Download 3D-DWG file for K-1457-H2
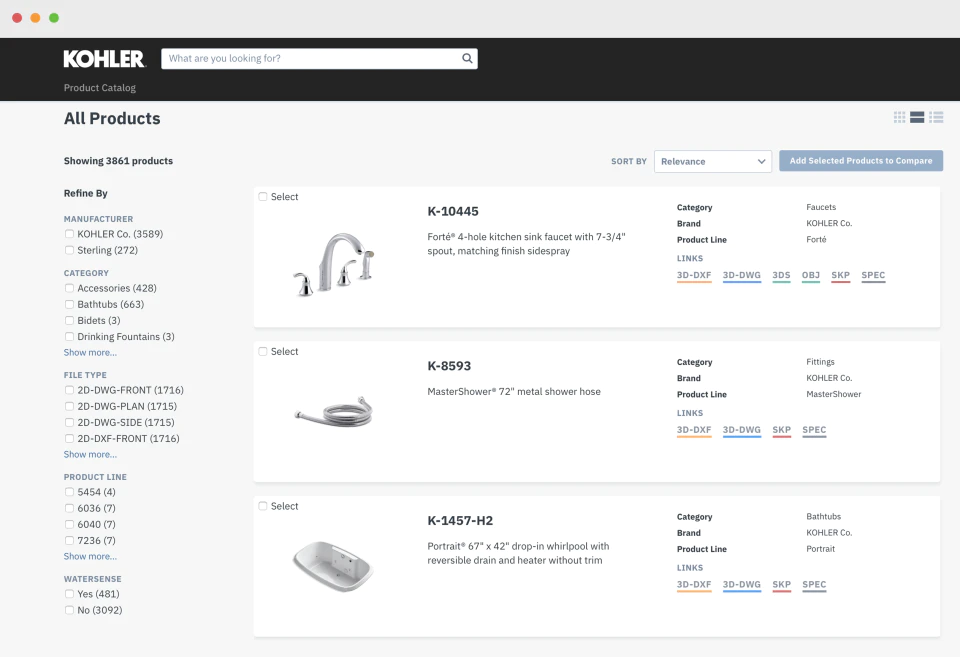This screenshot has height=657, width=960. [741, 585]
